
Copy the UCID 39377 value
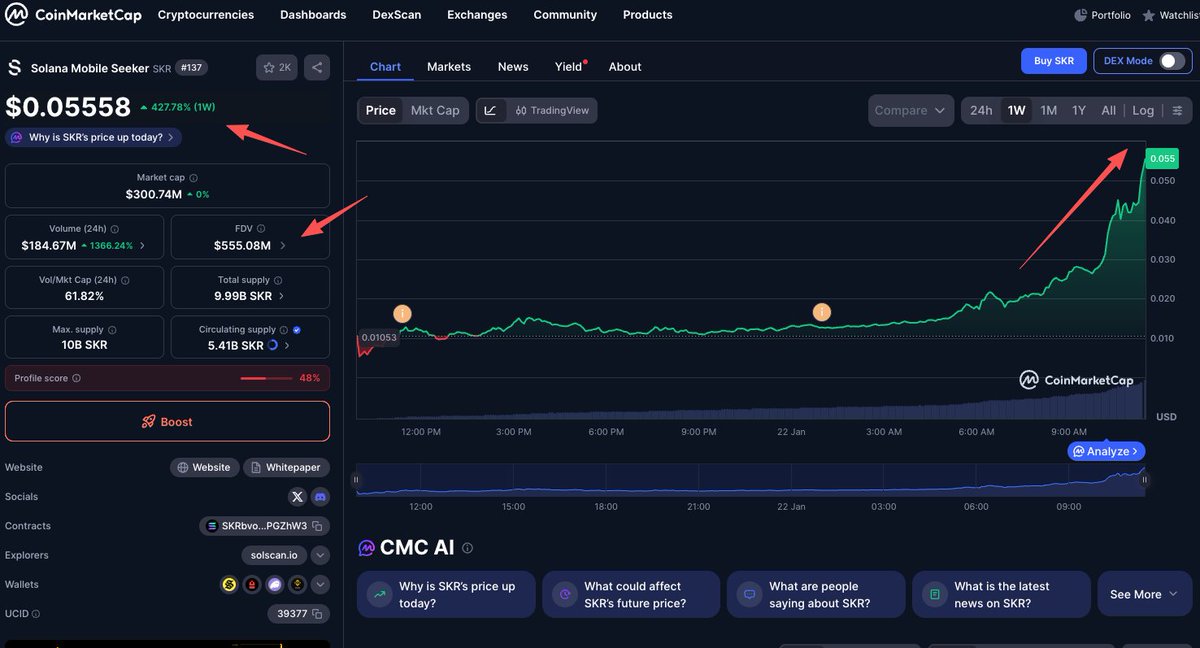pyautogui.click(x=317, y=613)
